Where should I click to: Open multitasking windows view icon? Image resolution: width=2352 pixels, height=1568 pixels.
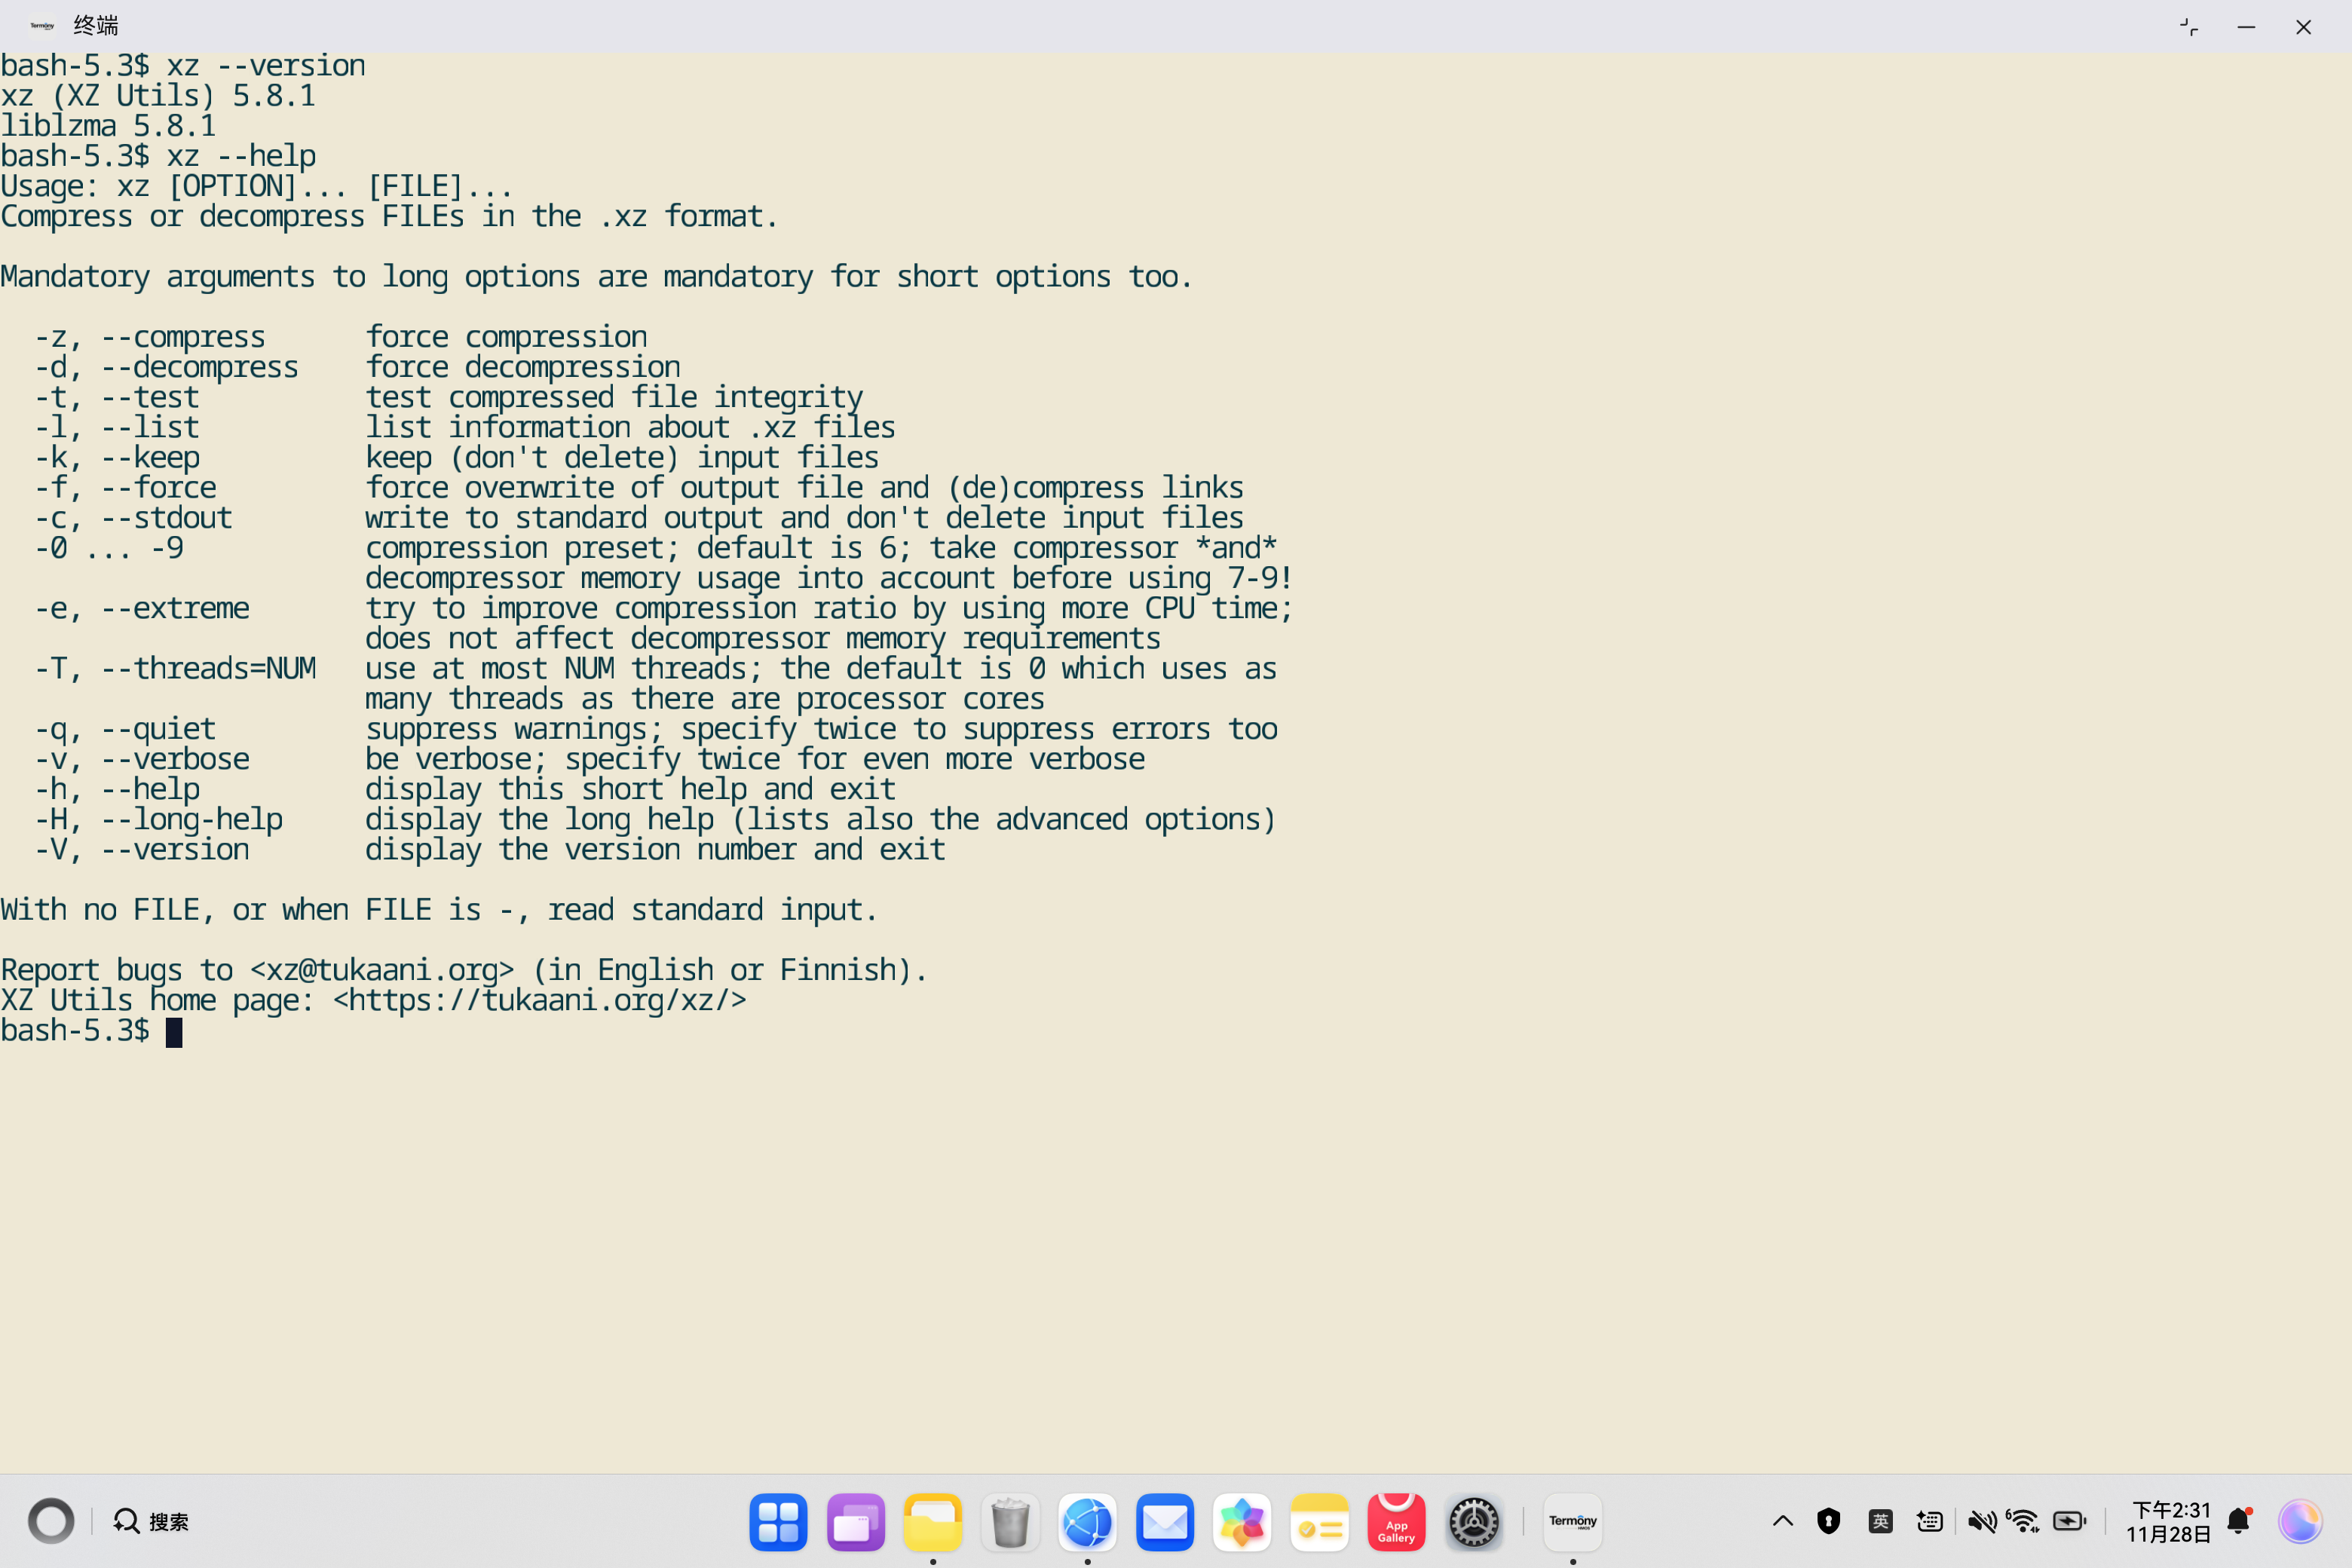pos(855,1522)
